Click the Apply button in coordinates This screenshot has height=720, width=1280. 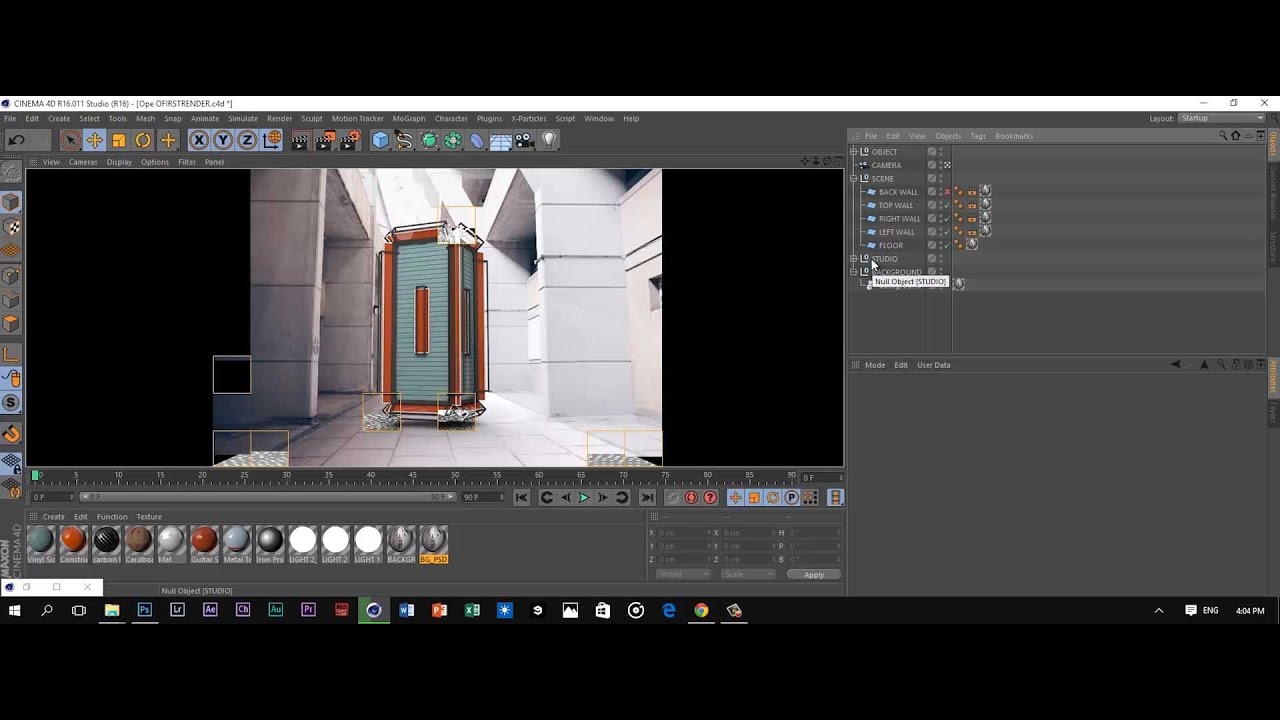pos(814,575)
